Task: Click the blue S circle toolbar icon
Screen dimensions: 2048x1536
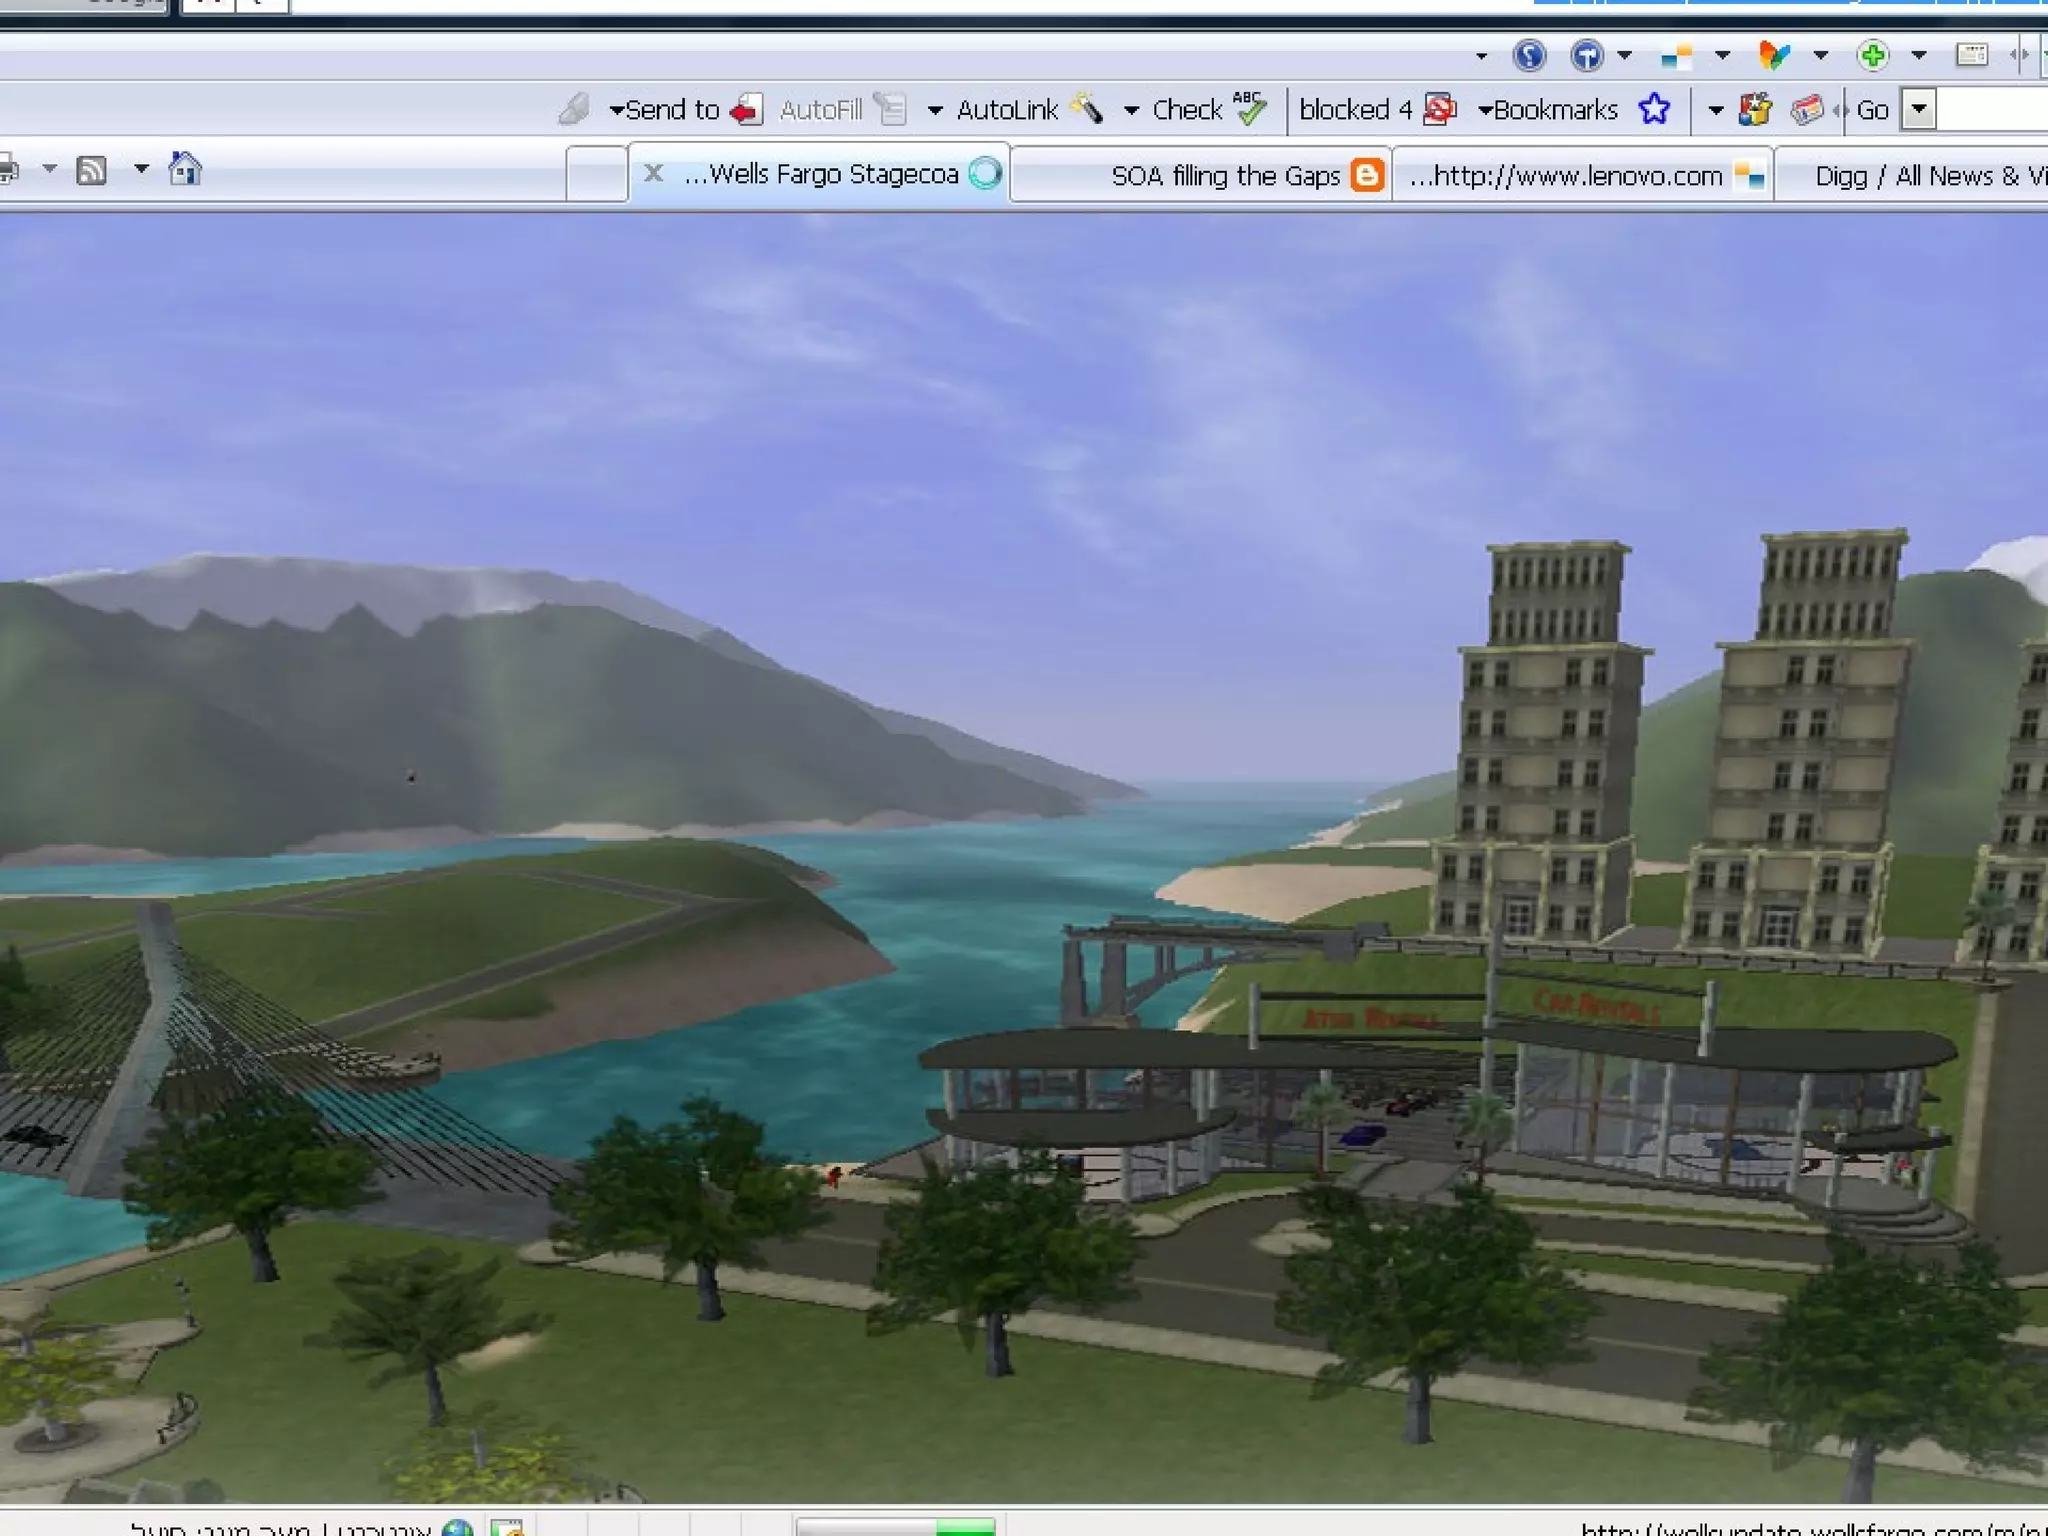Action: coord(1529,55)
